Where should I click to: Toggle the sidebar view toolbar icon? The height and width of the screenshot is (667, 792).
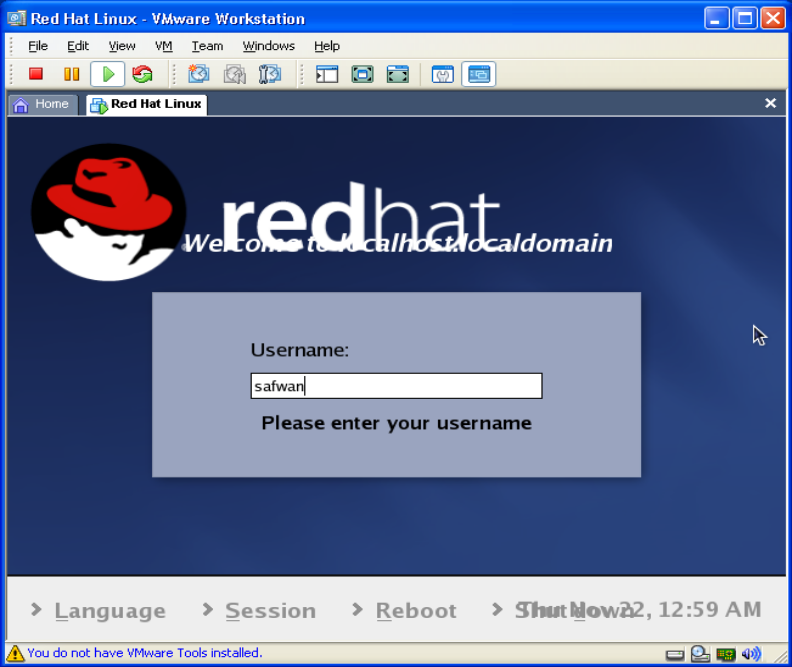pos(327,74)
